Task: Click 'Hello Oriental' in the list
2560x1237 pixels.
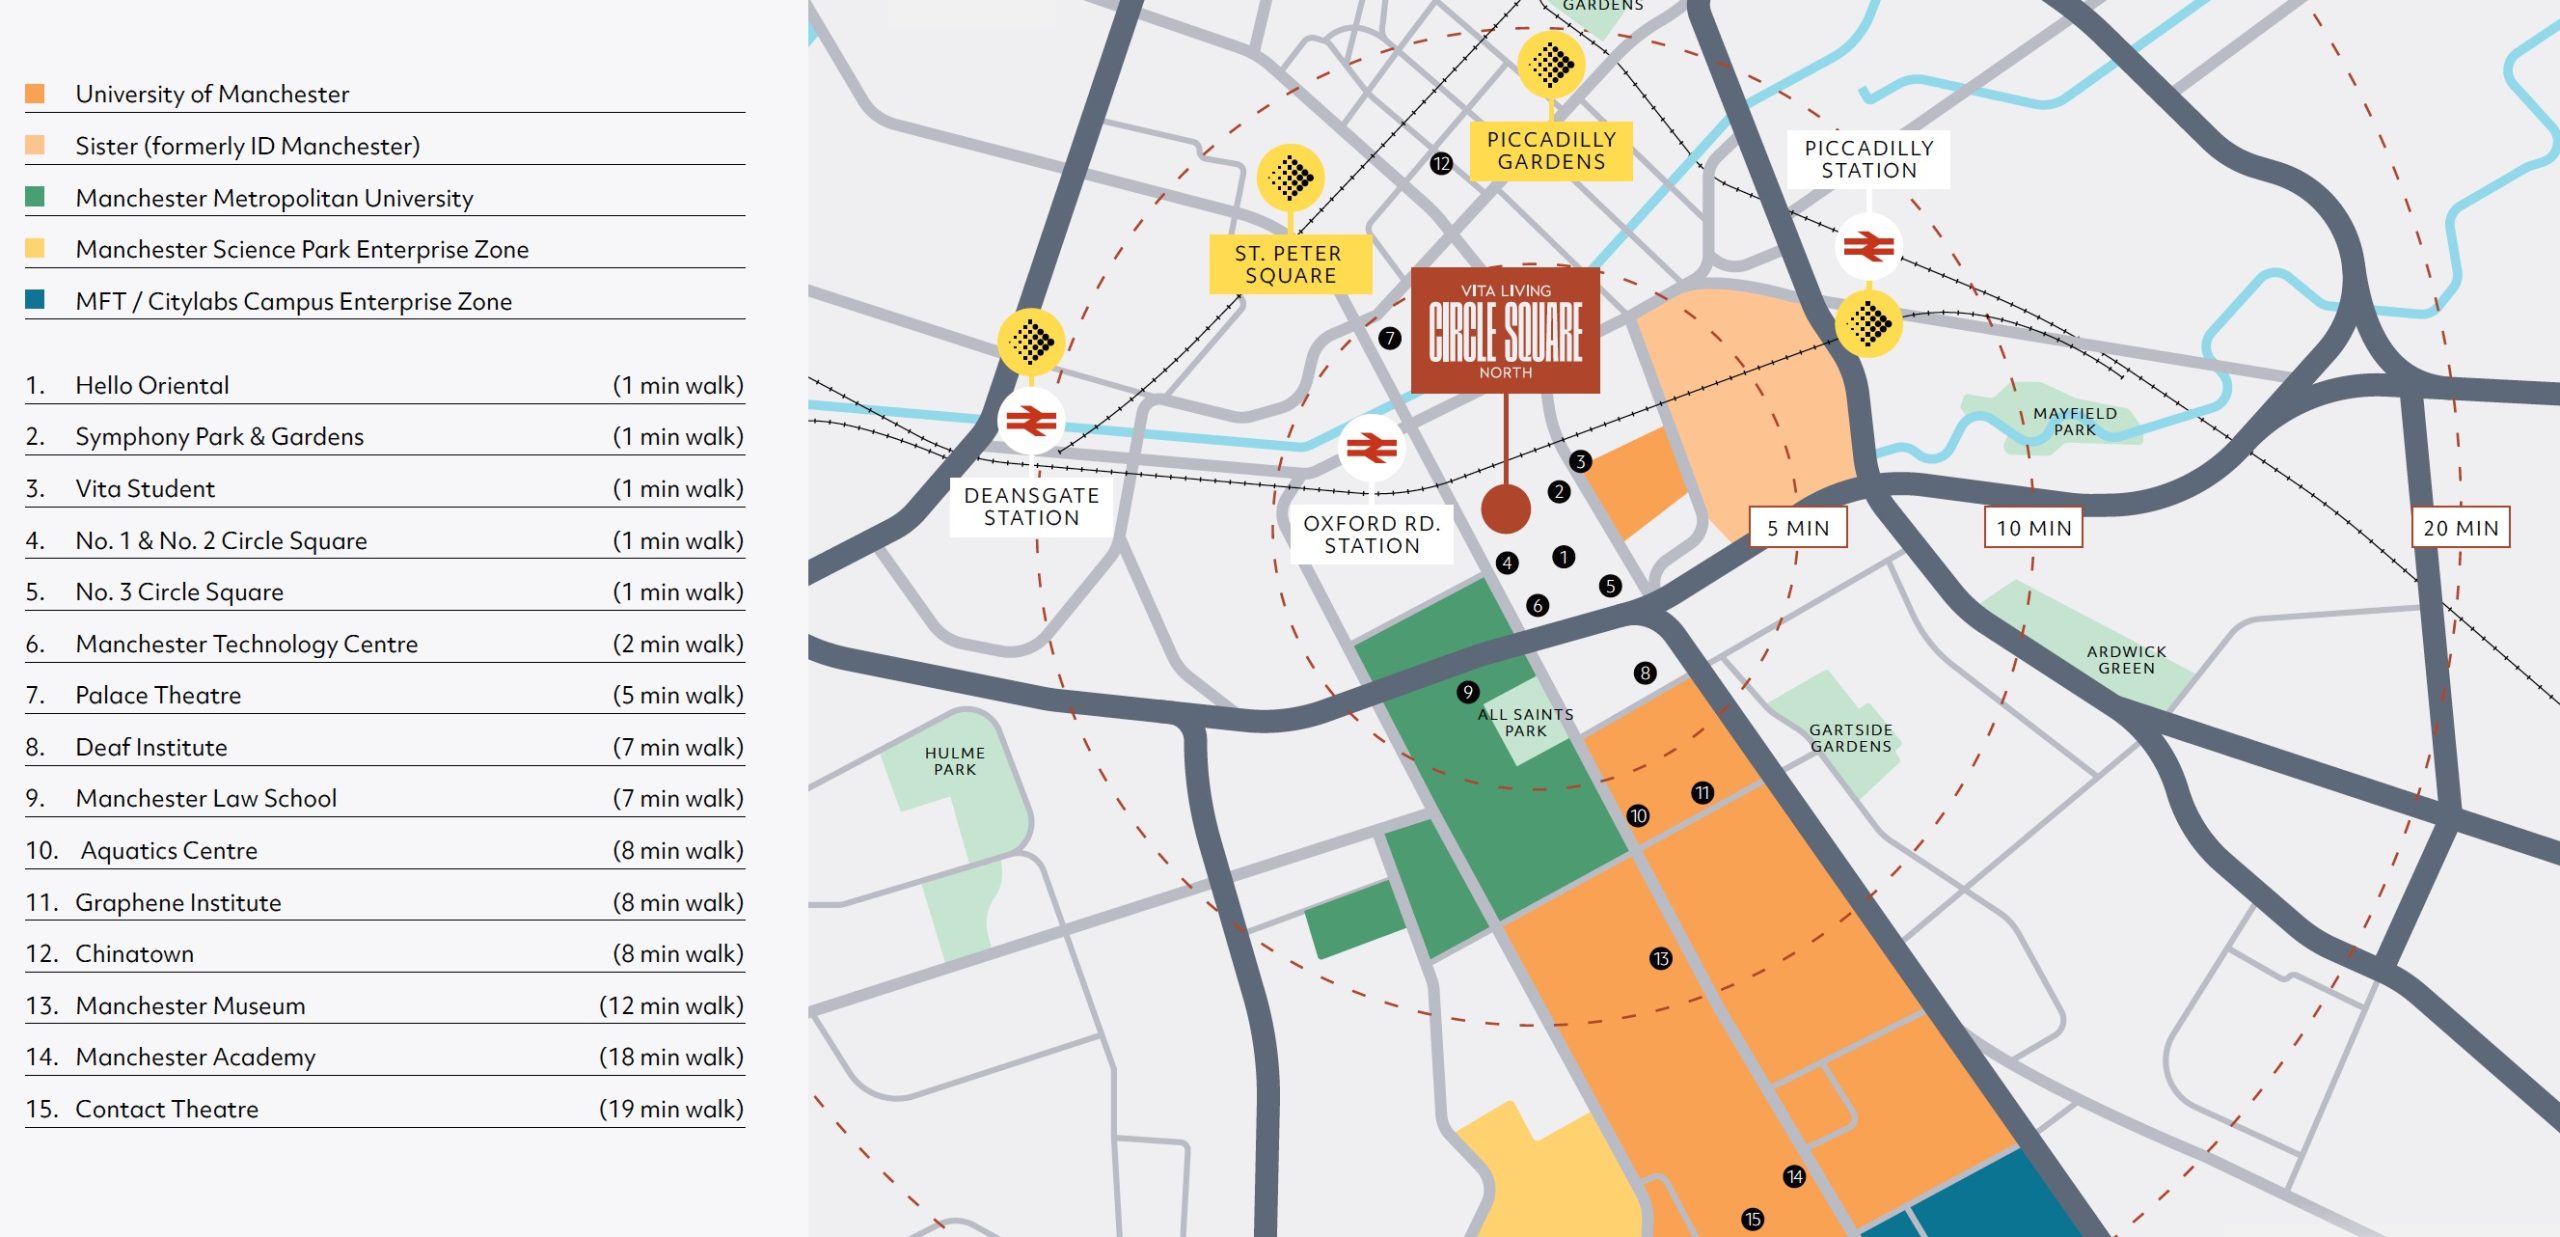Action: coord(152,385)
